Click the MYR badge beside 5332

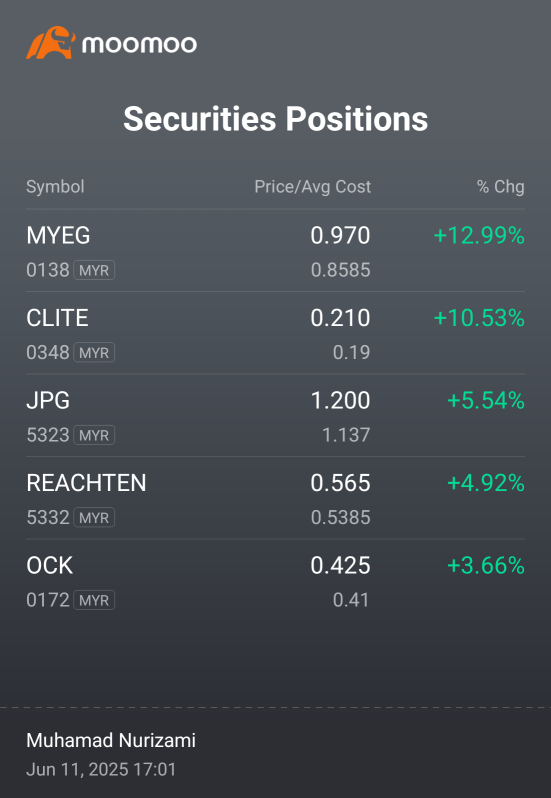point(94,518)
